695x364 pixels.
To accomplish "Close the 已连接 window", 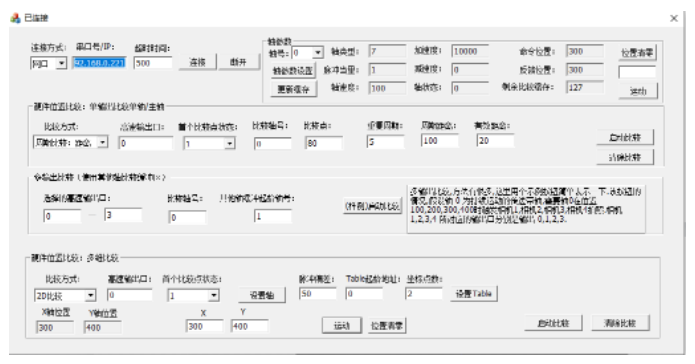I will pyautogui.click(x=674, y=18).
